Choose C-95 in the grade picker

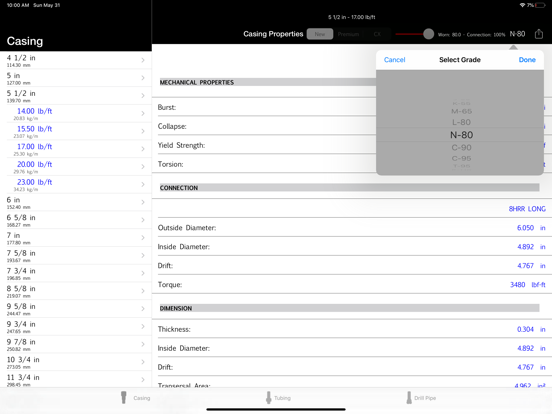461,158
